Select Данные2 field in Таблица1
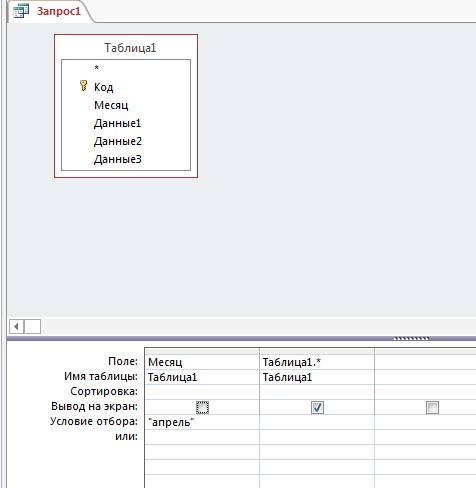 [x=118, y=141]
